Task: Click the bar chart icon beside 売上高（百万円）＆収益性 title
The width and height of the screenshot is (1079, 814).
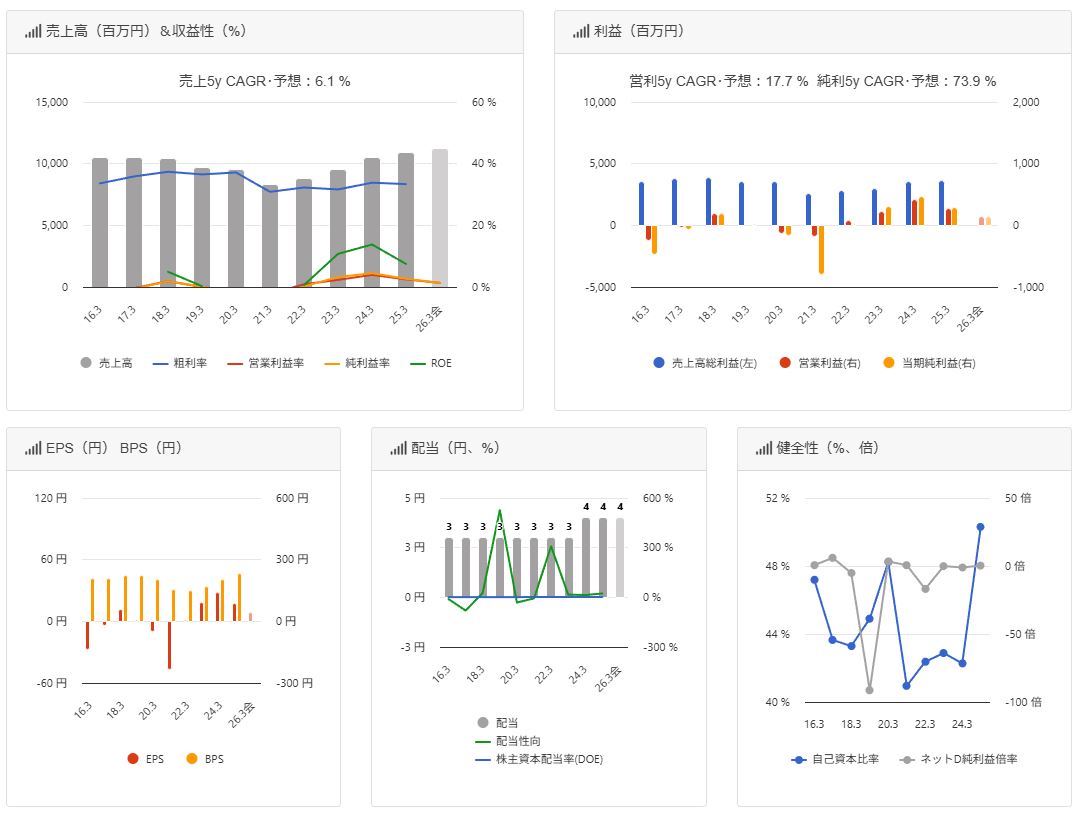Action: 33,31
